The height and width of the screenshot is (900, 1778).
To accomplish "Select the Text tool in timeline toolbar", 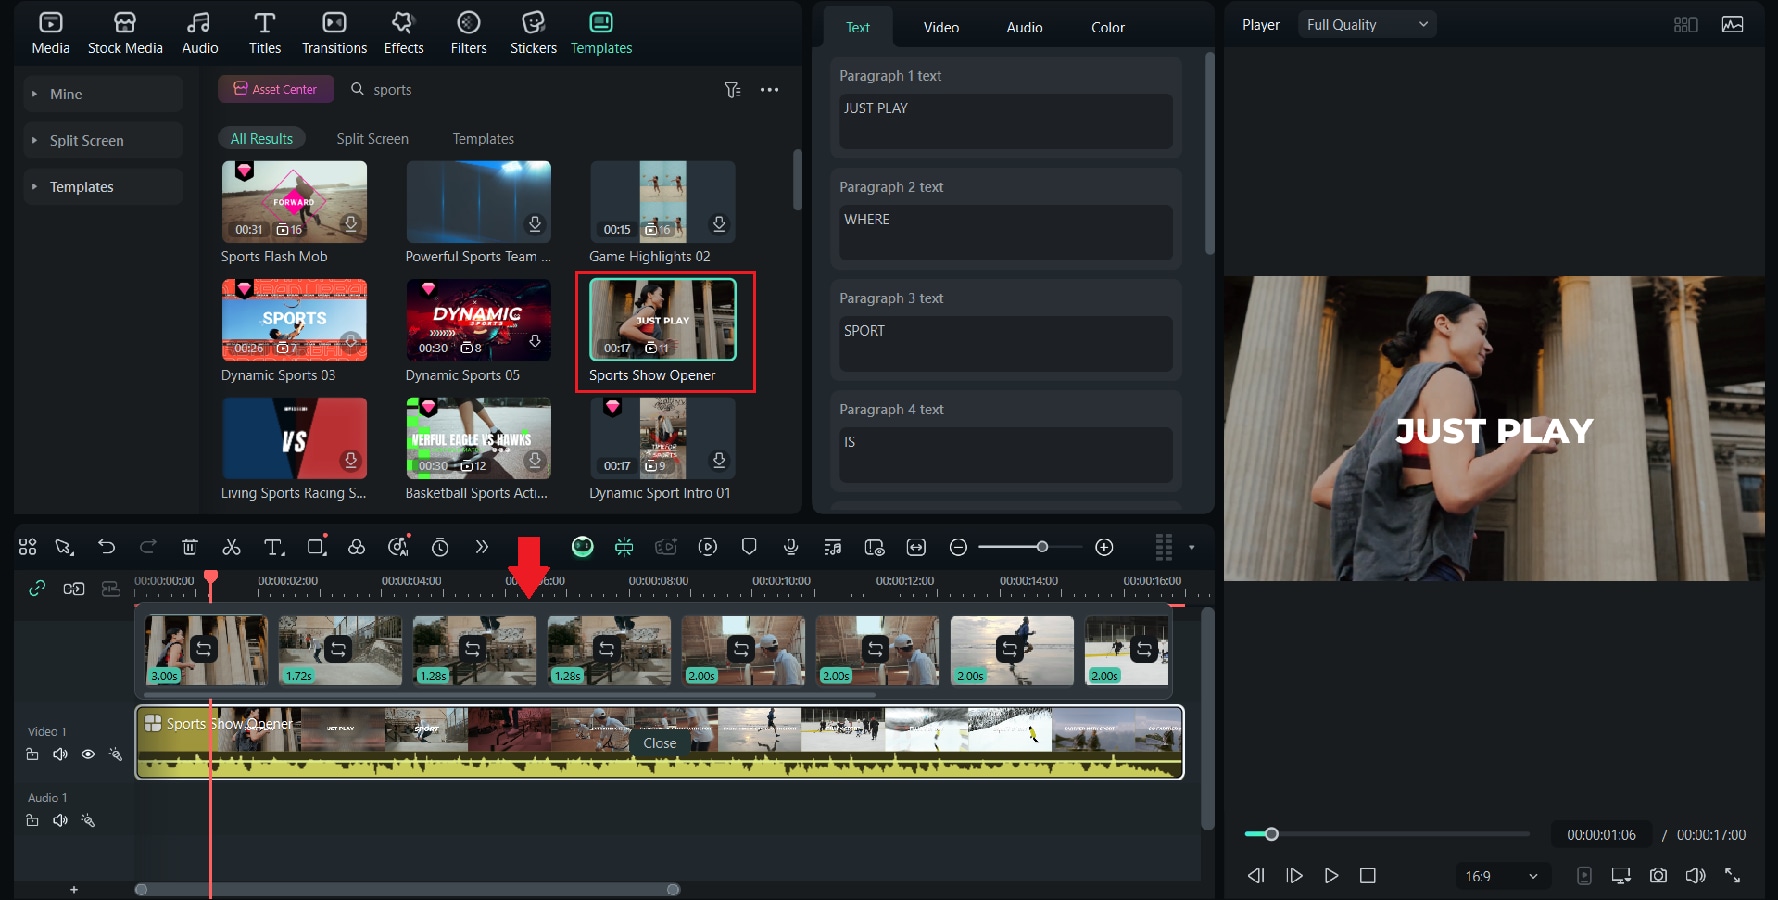I will pos(273,547).
